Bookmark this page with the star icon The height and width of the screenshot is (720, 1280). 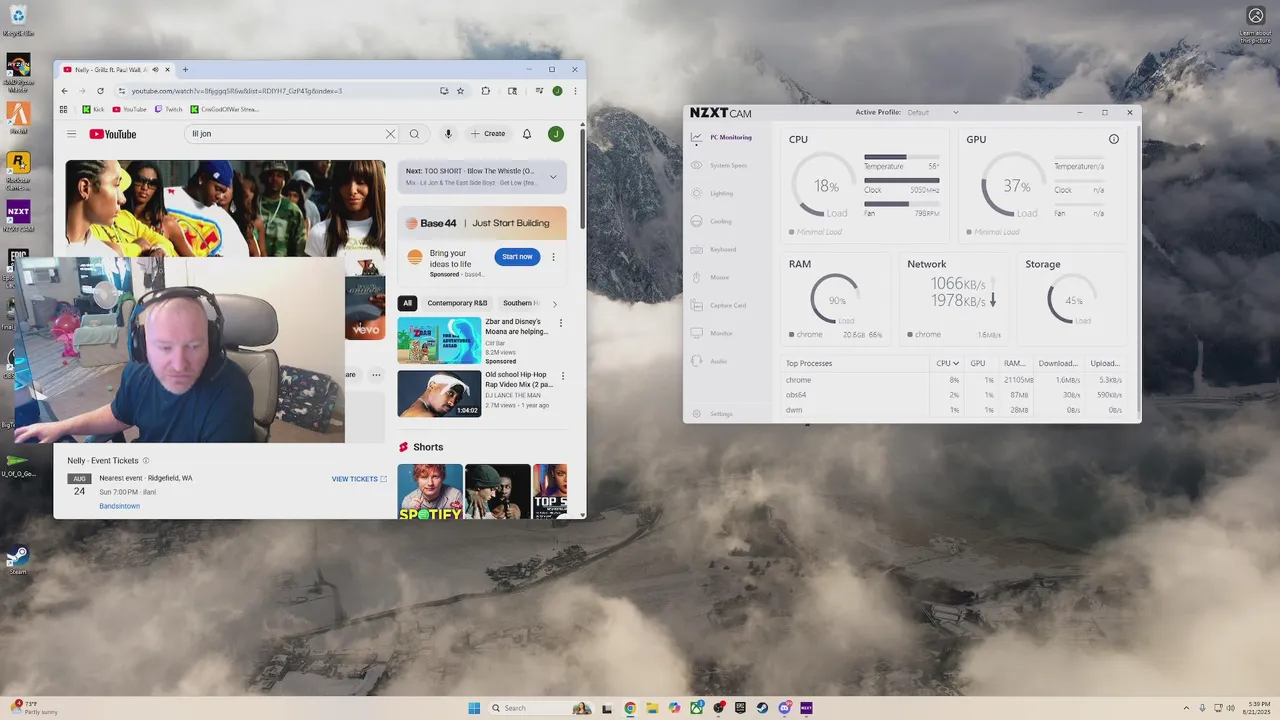(460, 91)
